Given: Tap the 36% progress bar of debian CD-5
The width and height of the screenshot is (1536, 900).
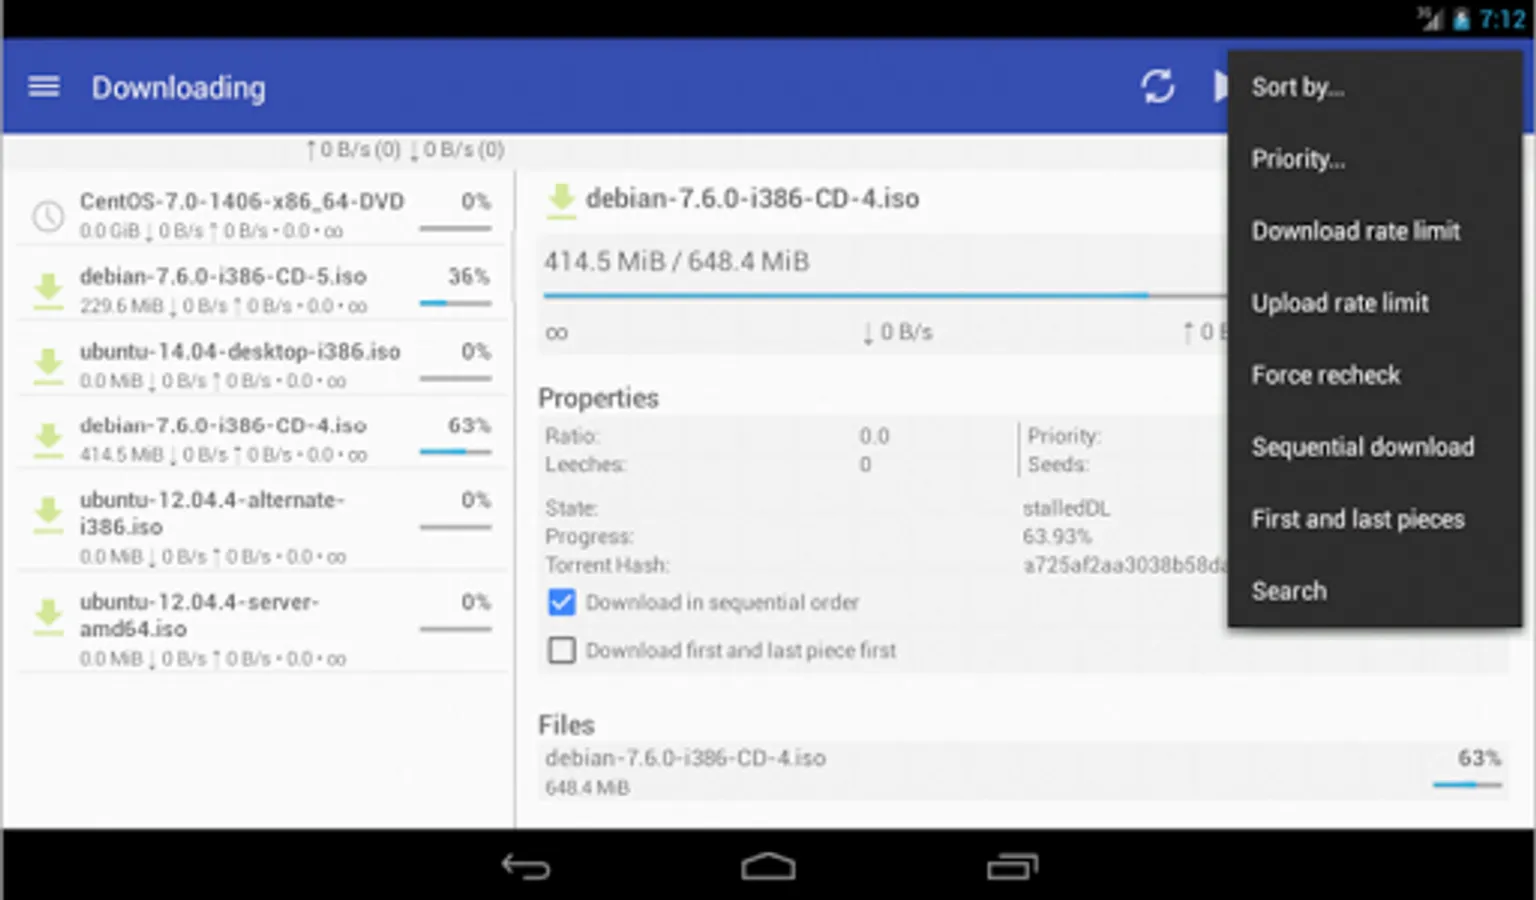Looking at the screenshot, I should 456,303.
